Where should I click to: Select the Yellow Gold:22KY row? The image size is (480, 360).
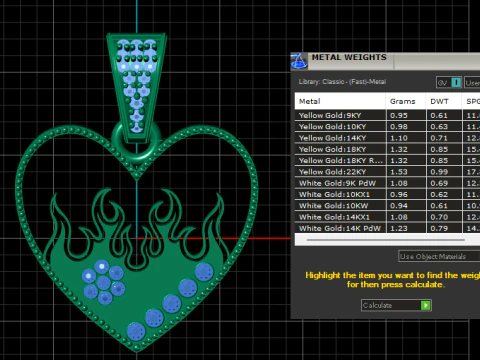pyautogui.click(x=387, y=172)
